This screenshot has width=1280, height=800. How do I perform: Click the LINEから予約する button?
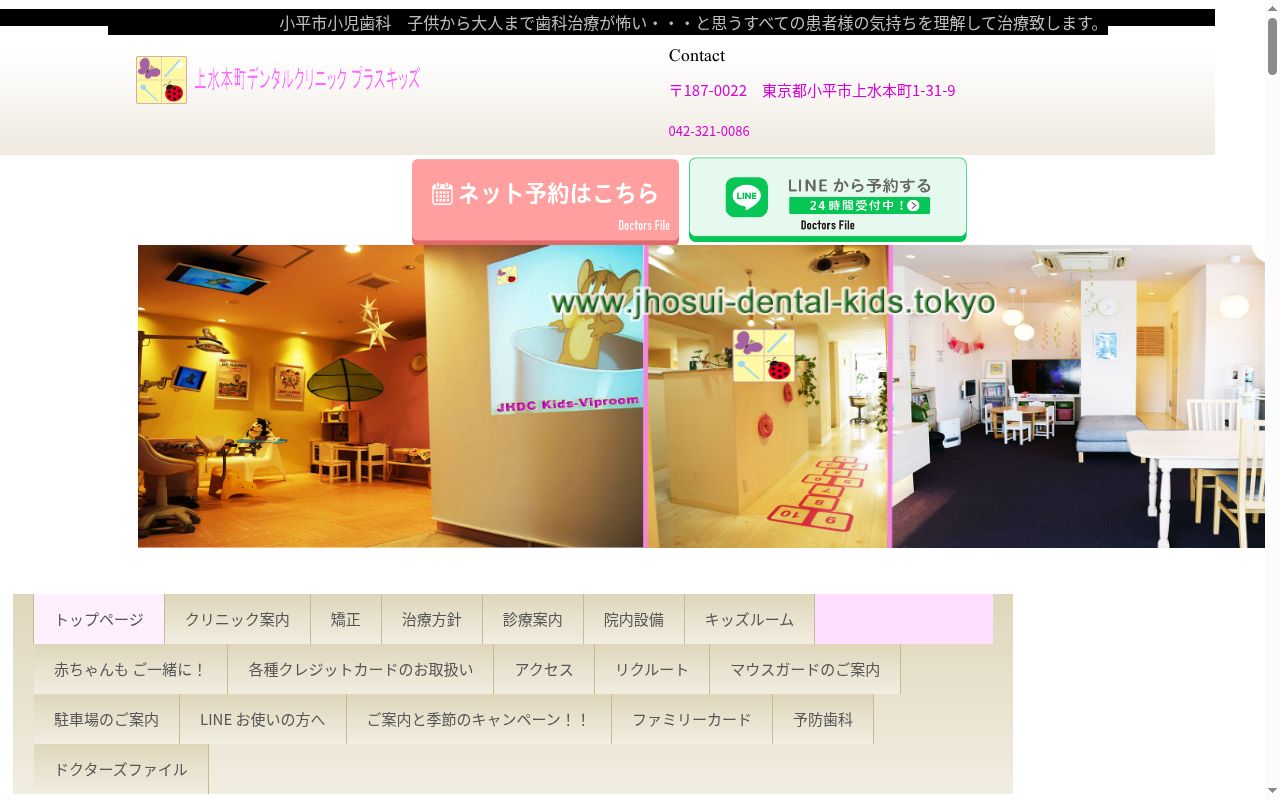828,199
